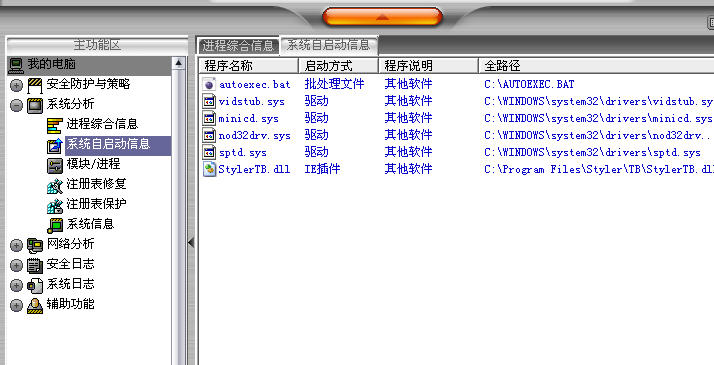
Task: Click the nod32drv.sys driver icon
Action: (x=209, y=135)
